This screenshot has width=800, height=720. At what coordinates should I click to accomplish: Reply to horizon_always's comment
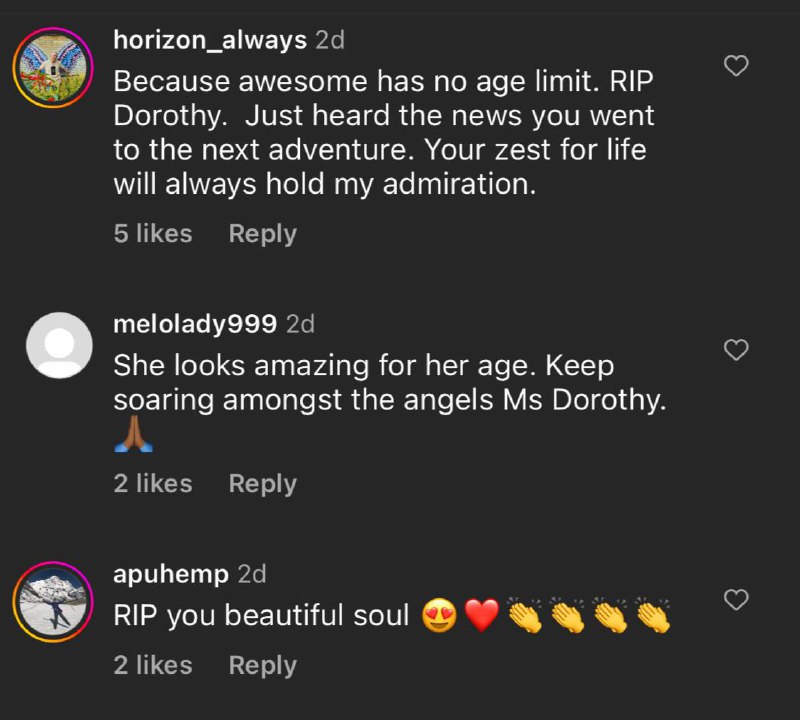(262, 234)
